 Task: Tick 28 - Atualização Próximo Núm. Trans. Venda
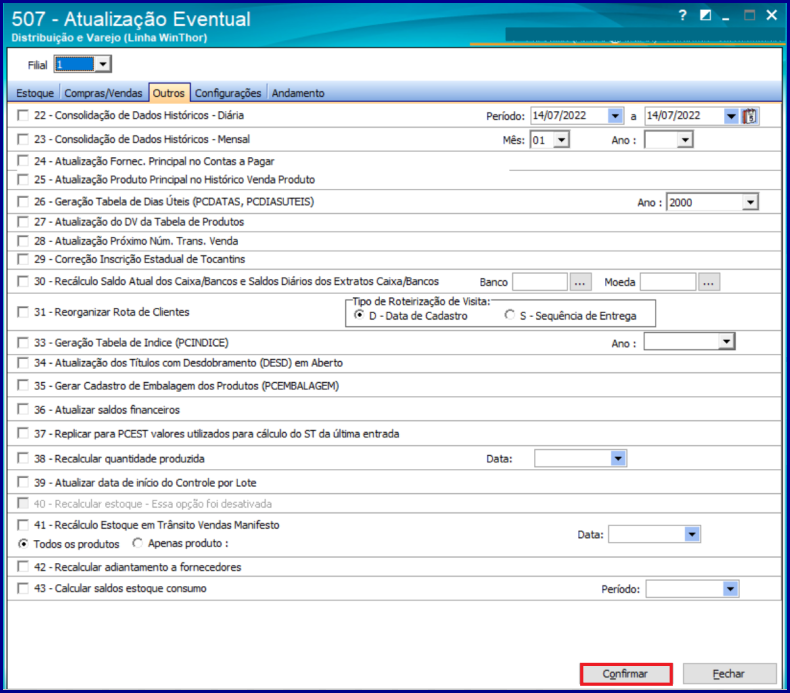[x=23, y=240]
